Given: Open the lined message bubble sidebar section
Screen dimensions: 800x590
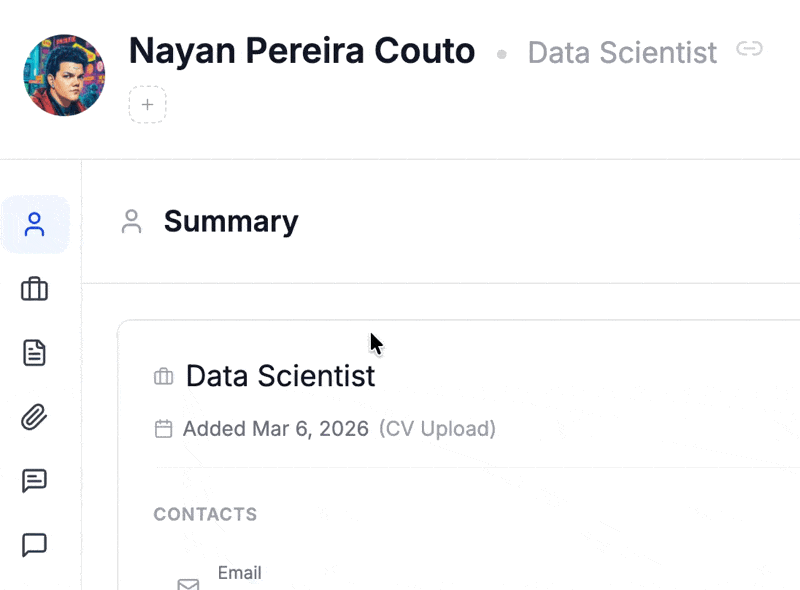Looking at the screenshot, I should pyautogui.click(x=35, y=481).
